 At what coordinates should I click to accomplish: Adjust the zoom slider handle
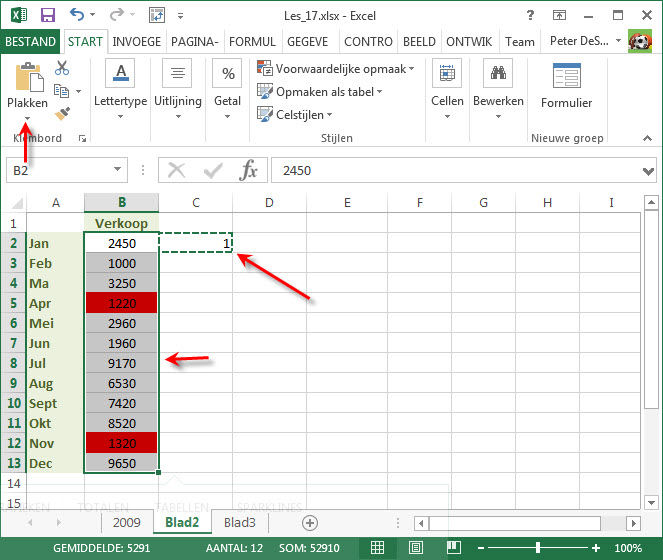click(x=537, y=548)
